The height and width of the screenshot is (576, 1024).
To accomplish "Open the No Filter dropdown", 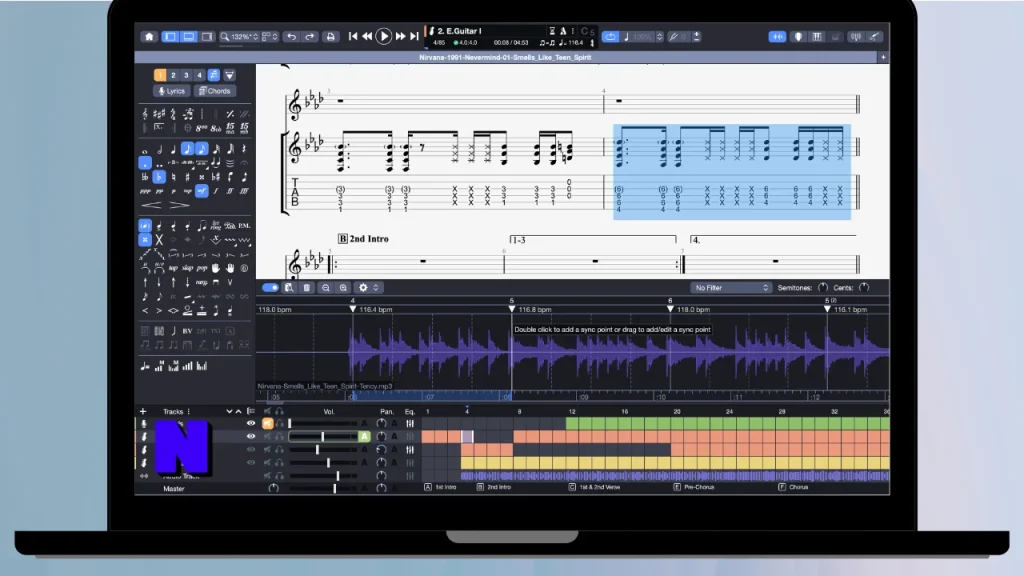I will click(731, 287).
